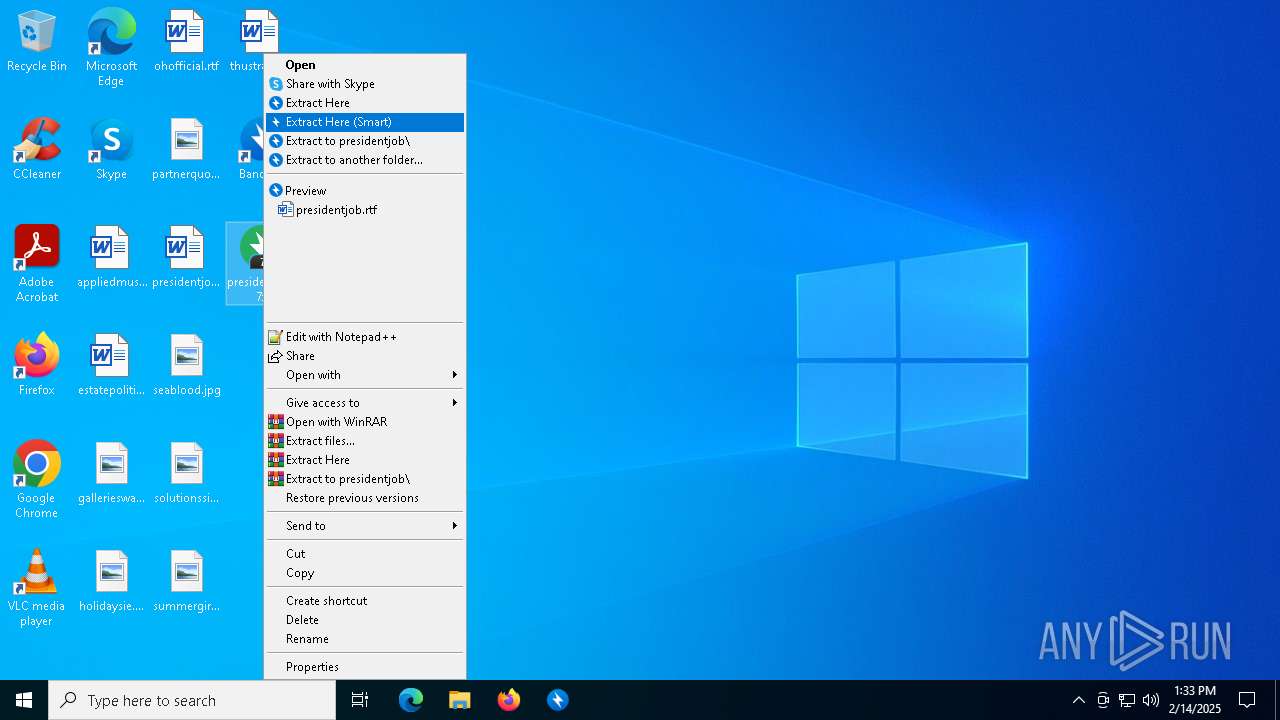This screenshot has height=720, width=1280.
Task: Select the ohofficial.rtf file icon
Action: coord(186,42)
